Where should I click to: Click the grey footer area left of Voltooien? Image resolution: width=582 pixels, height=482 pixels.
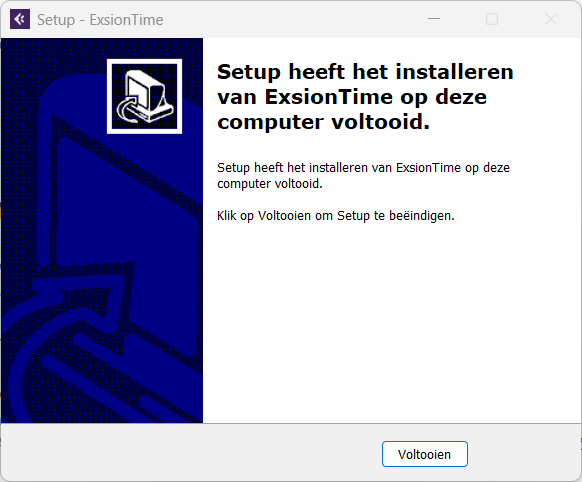191,453
